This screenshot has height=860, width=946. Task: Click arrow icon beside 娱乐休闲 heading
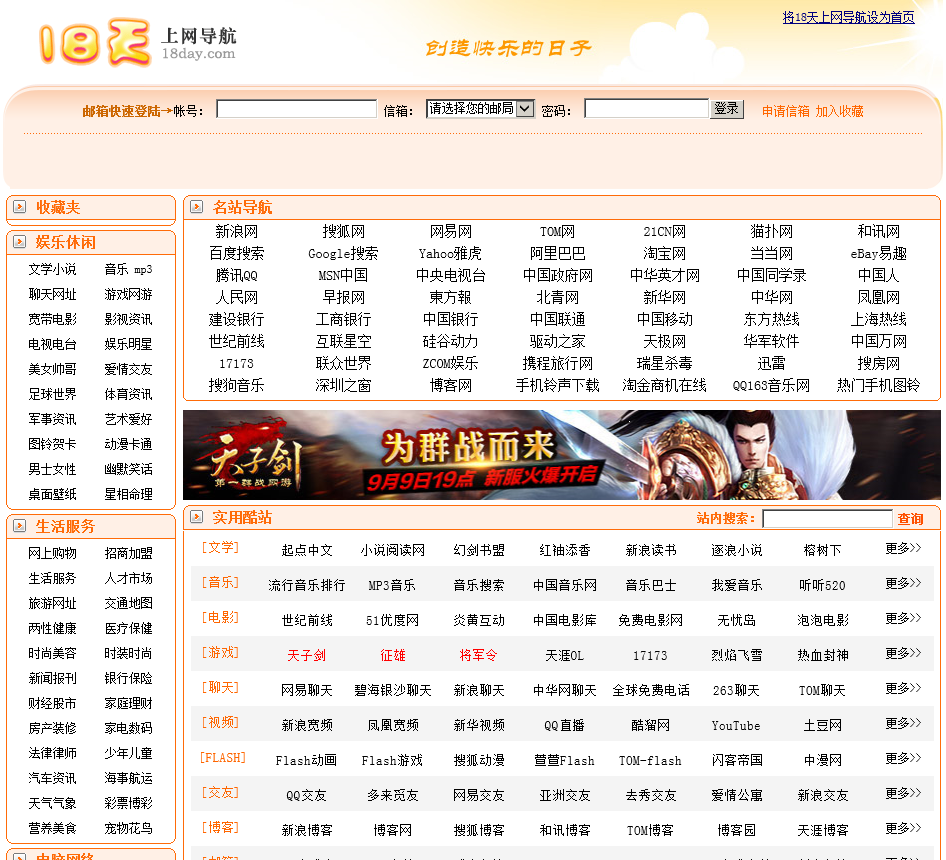point(20,242)
